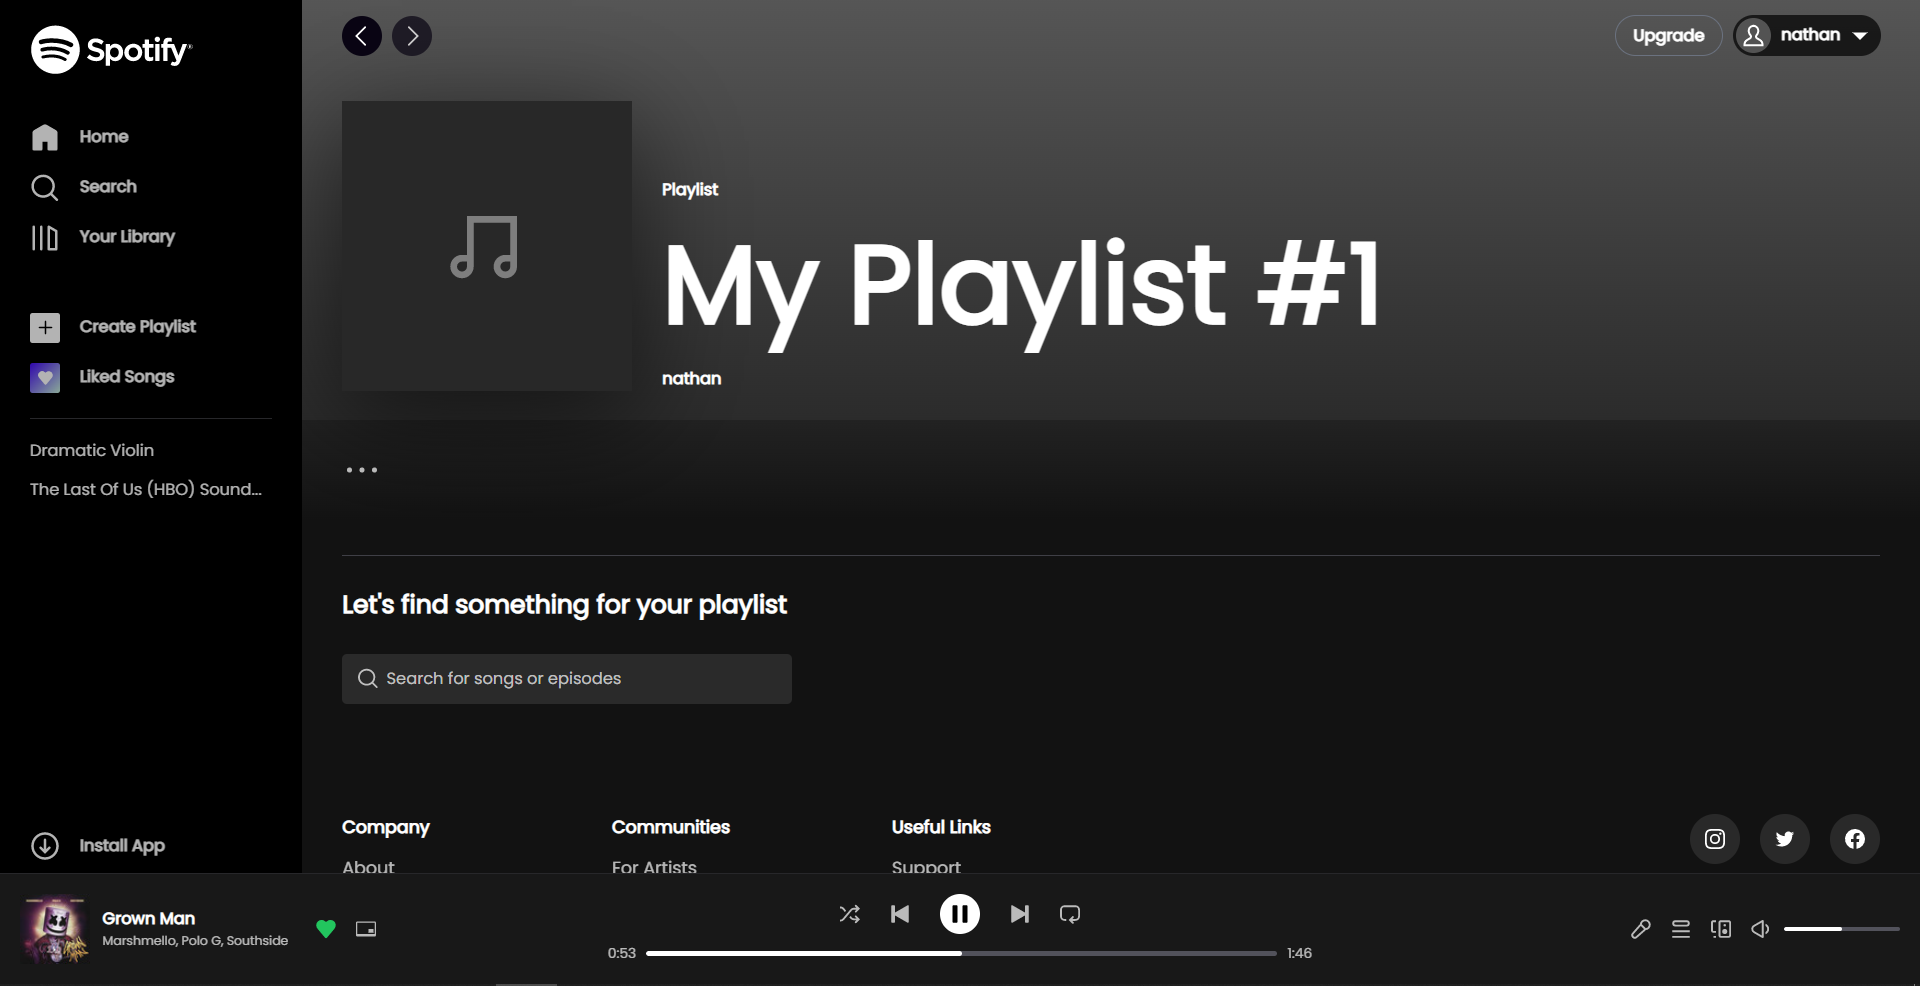
Task: Connect to a device
Action: click(x=1721, y=929)
